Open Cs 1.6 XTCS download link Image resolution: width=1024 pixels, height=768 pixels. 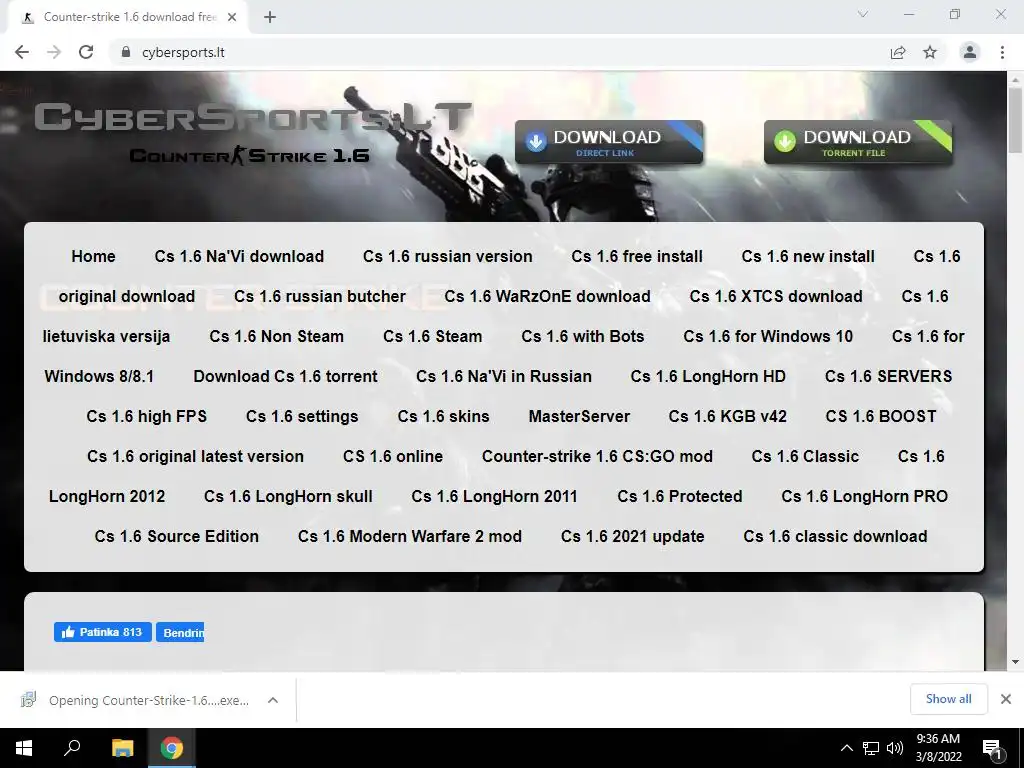tap(776, 296)
